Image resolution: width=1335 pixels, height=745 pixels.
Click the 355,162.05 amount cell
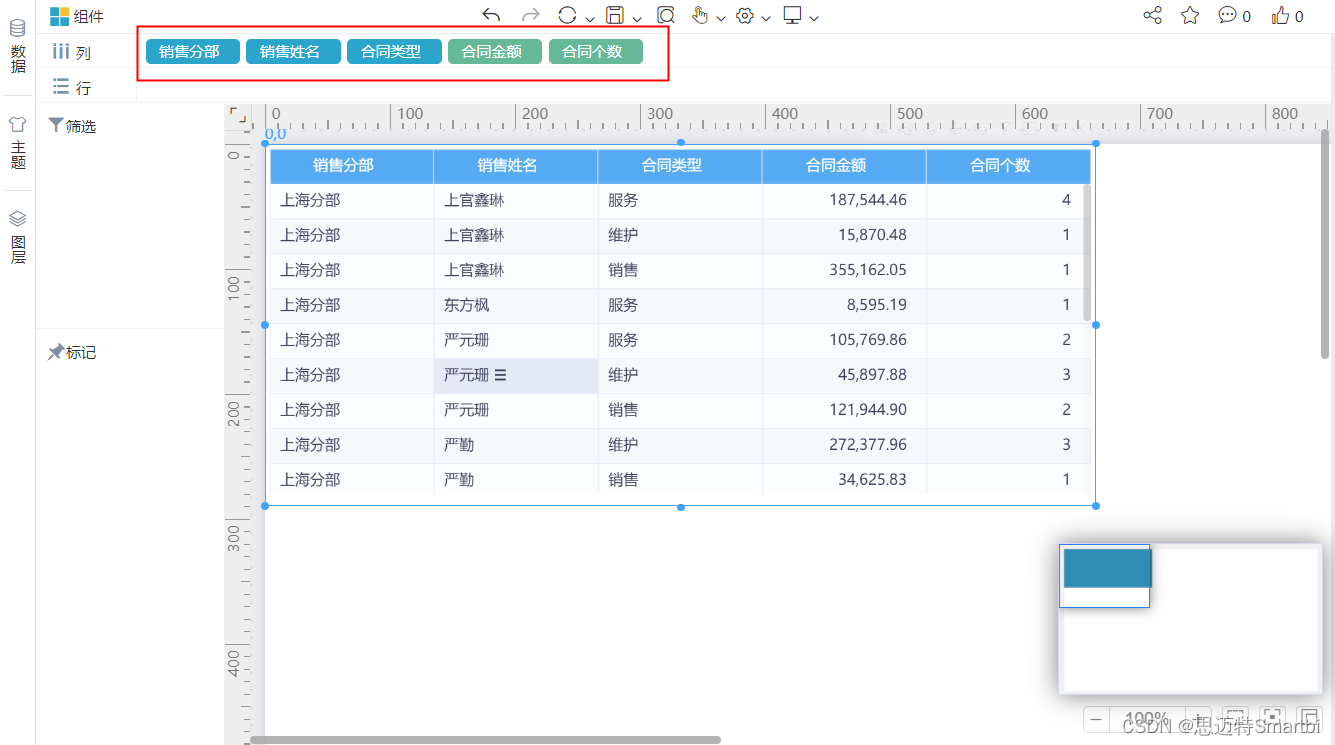(x=844, y=270)
